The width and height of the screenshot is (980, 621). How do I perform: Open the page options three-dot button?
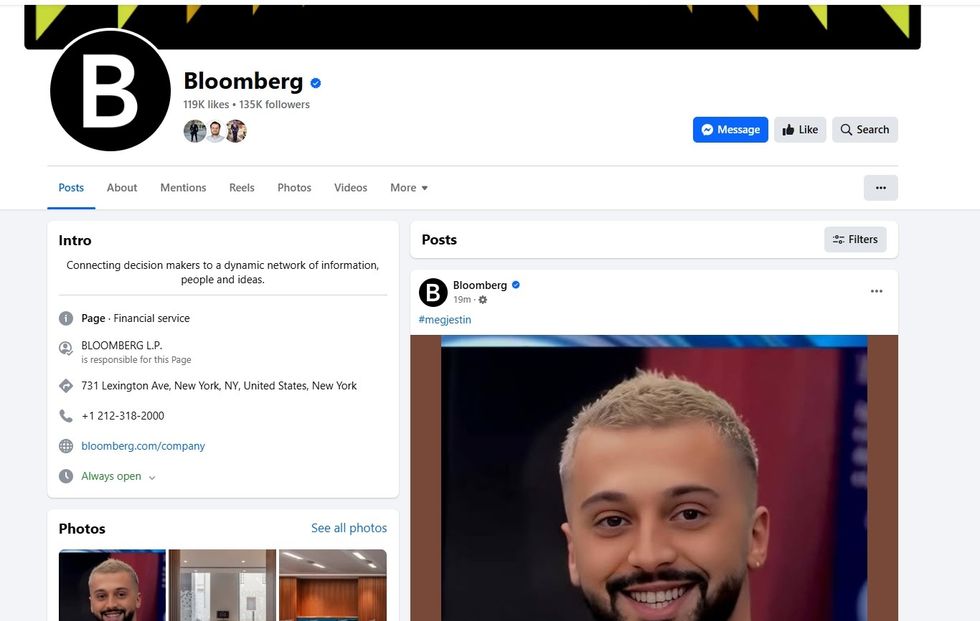point(881,187)
